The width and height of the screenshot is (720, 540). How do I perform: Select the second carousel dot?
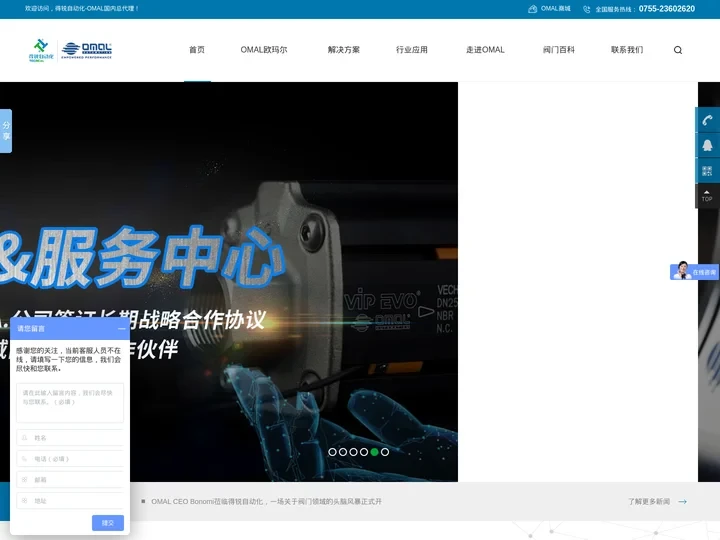343,452
